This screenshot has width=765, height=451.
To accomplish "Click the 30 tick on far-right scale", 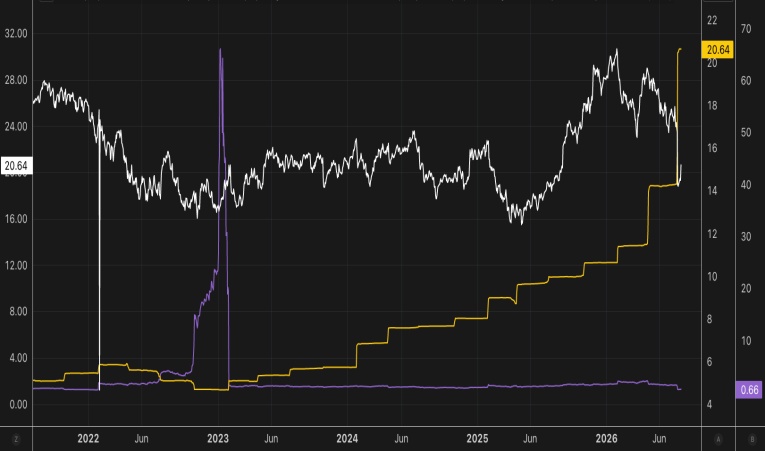I will pyautogui.click(x=746, y=237).
